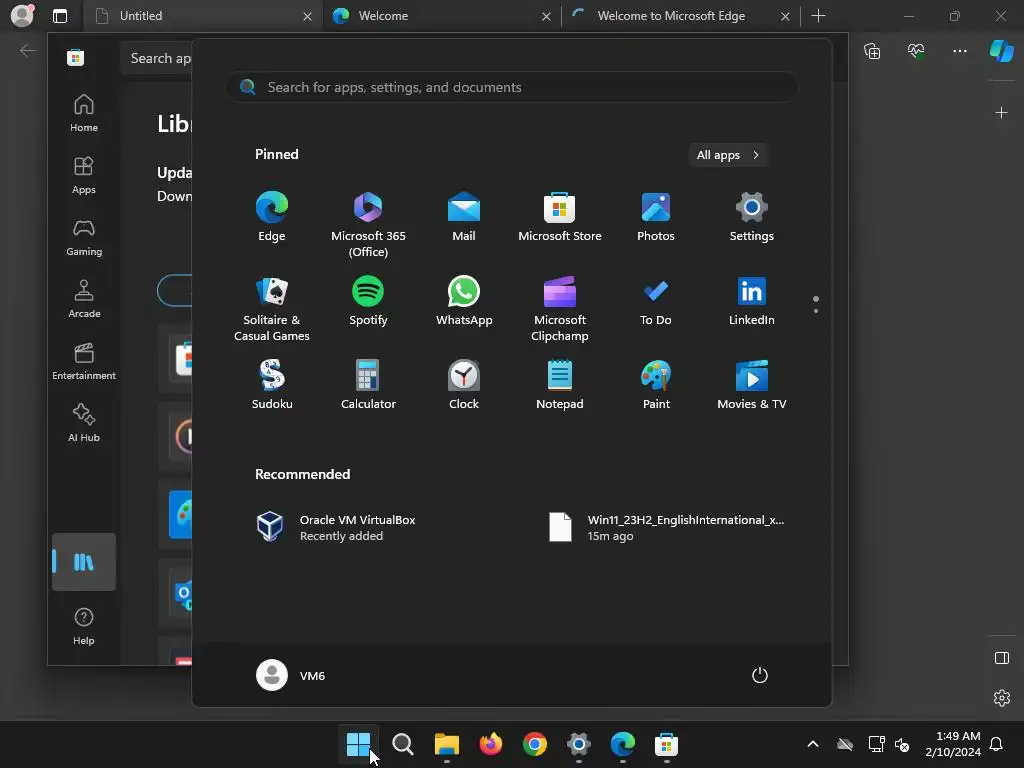Launch Notepad

pyautogui.click(x=560, y=385)
